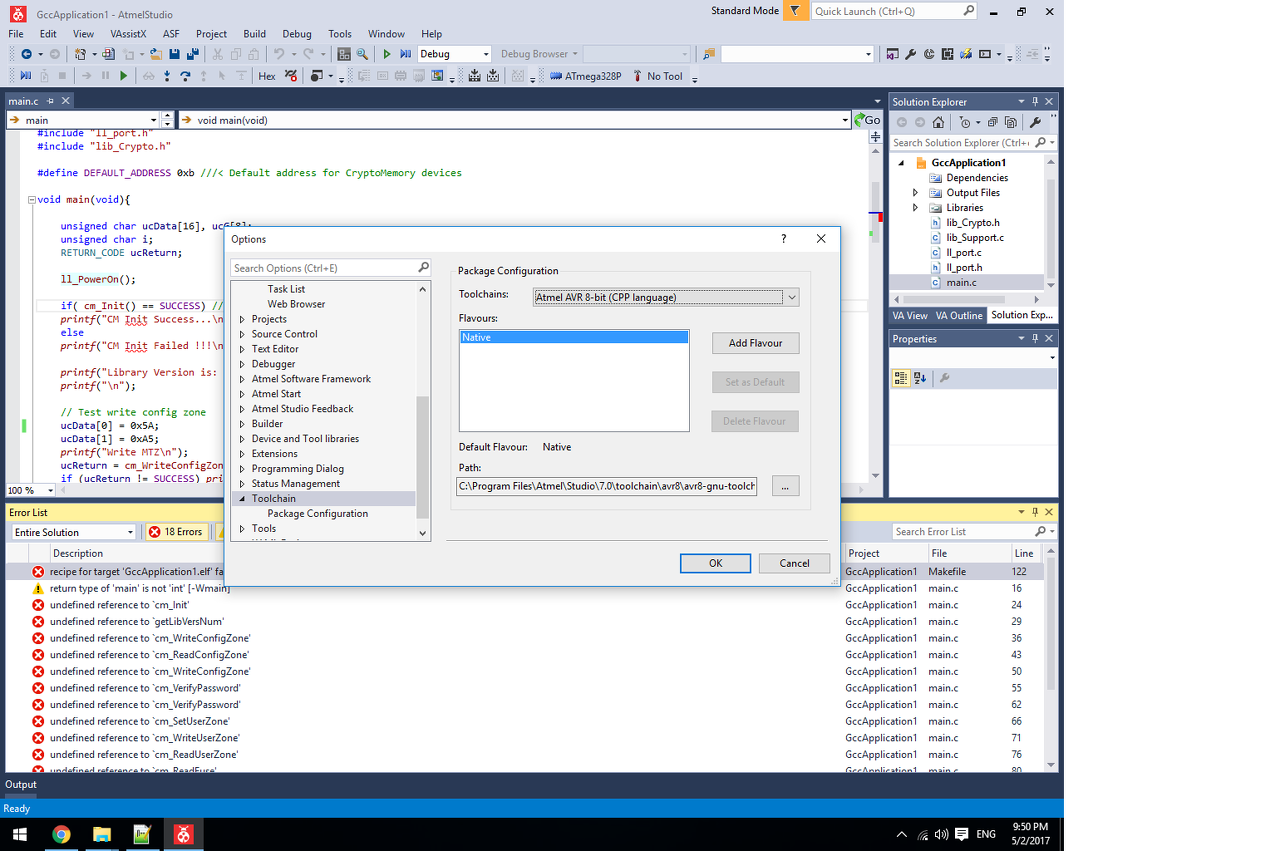Image resolution: width=1280 pixels, height=851 pixels.
Task: Open the ASF menu
Action: pos(171,34)
